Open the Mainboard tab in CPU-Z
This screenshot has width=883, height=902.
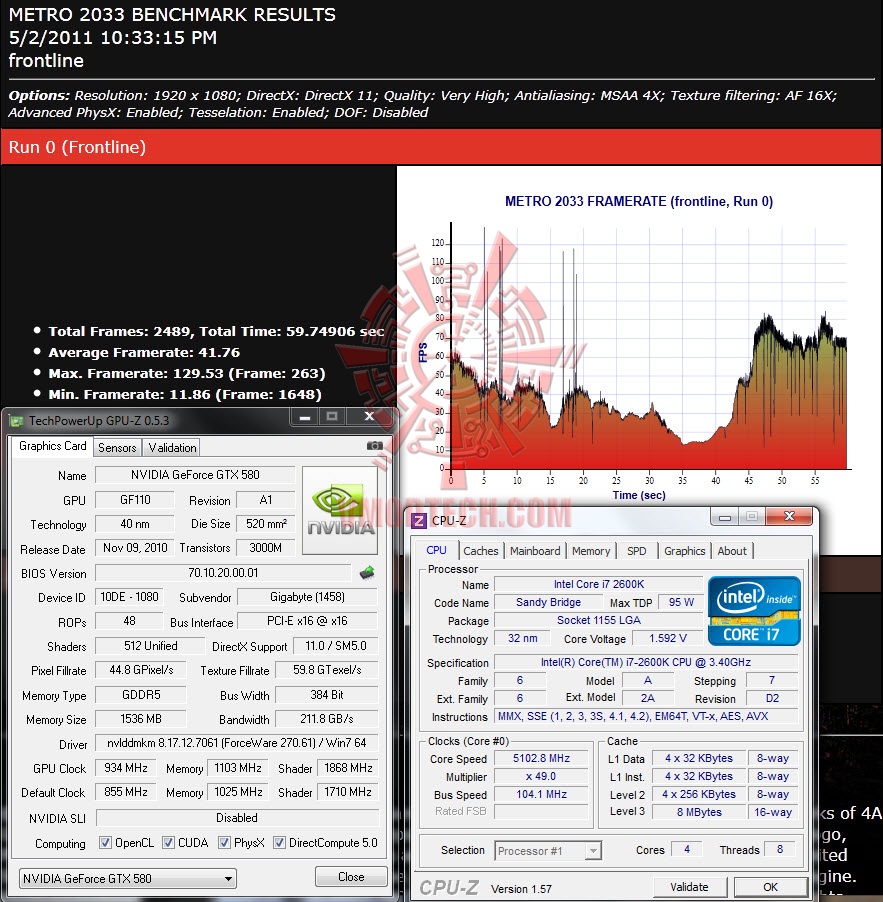pyautogui.click(x=535, y=551)
